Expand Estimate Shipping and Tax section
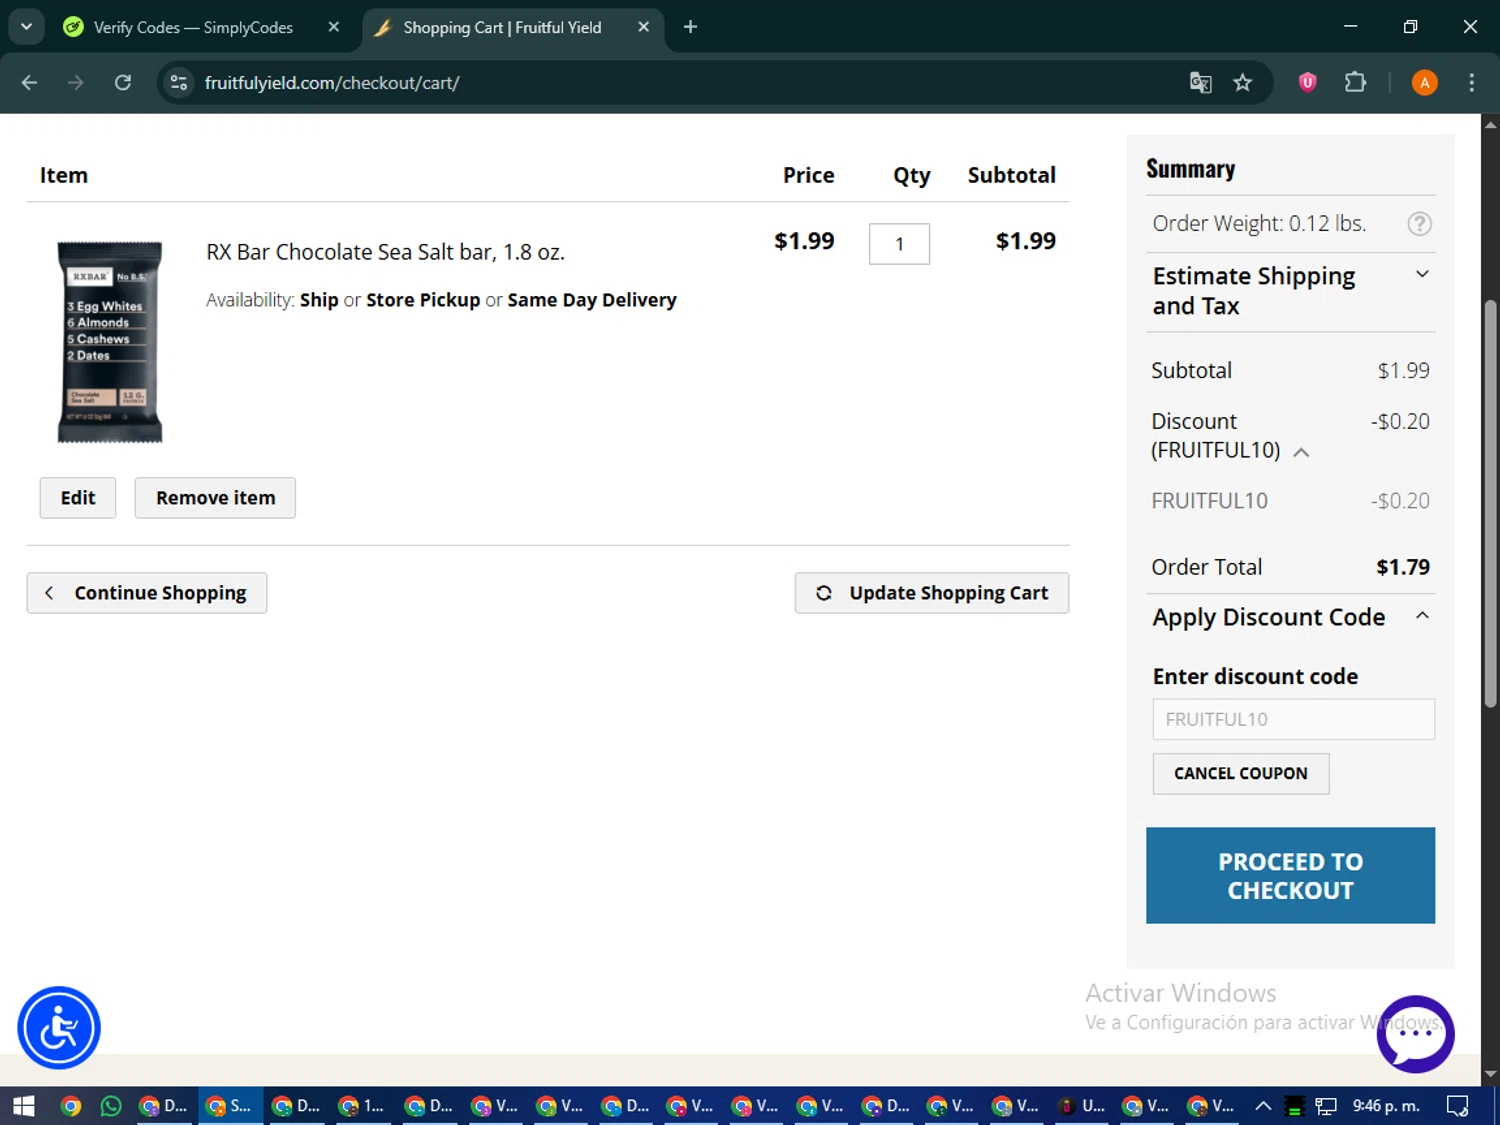 1290,291
